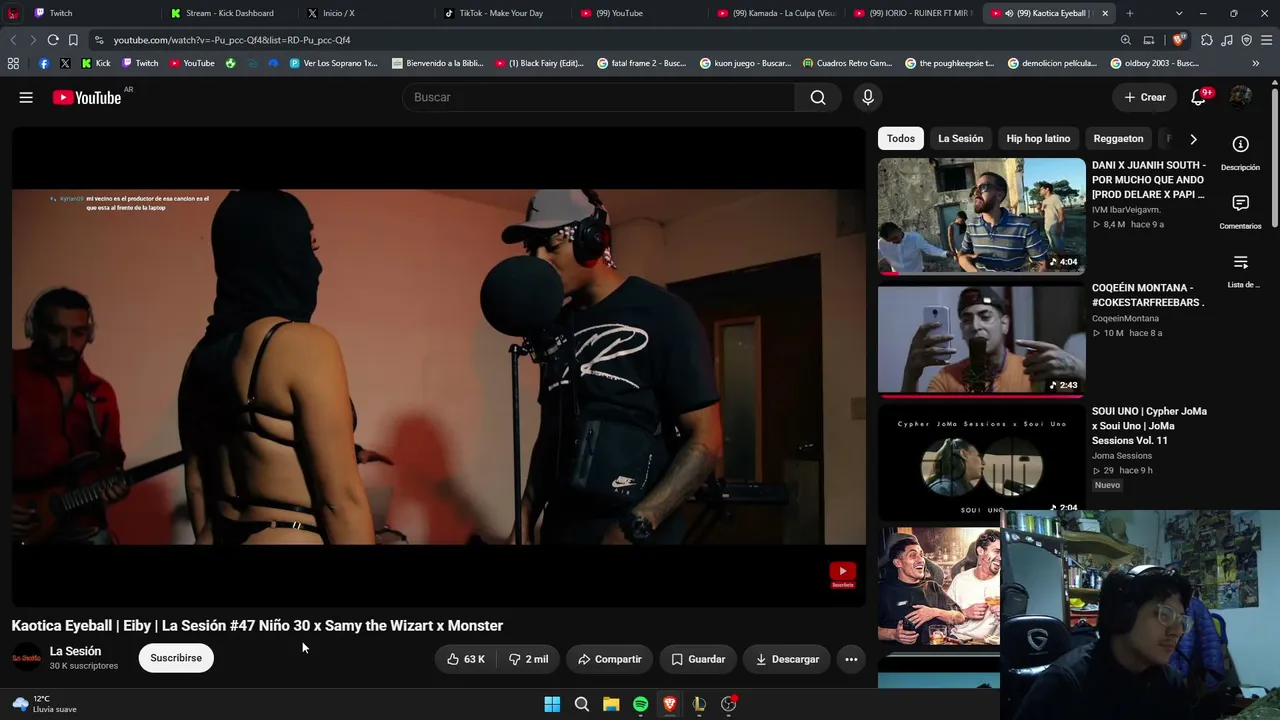
Task: Show hidden bookmarks with the overflow chevron
Action: 1255,63
